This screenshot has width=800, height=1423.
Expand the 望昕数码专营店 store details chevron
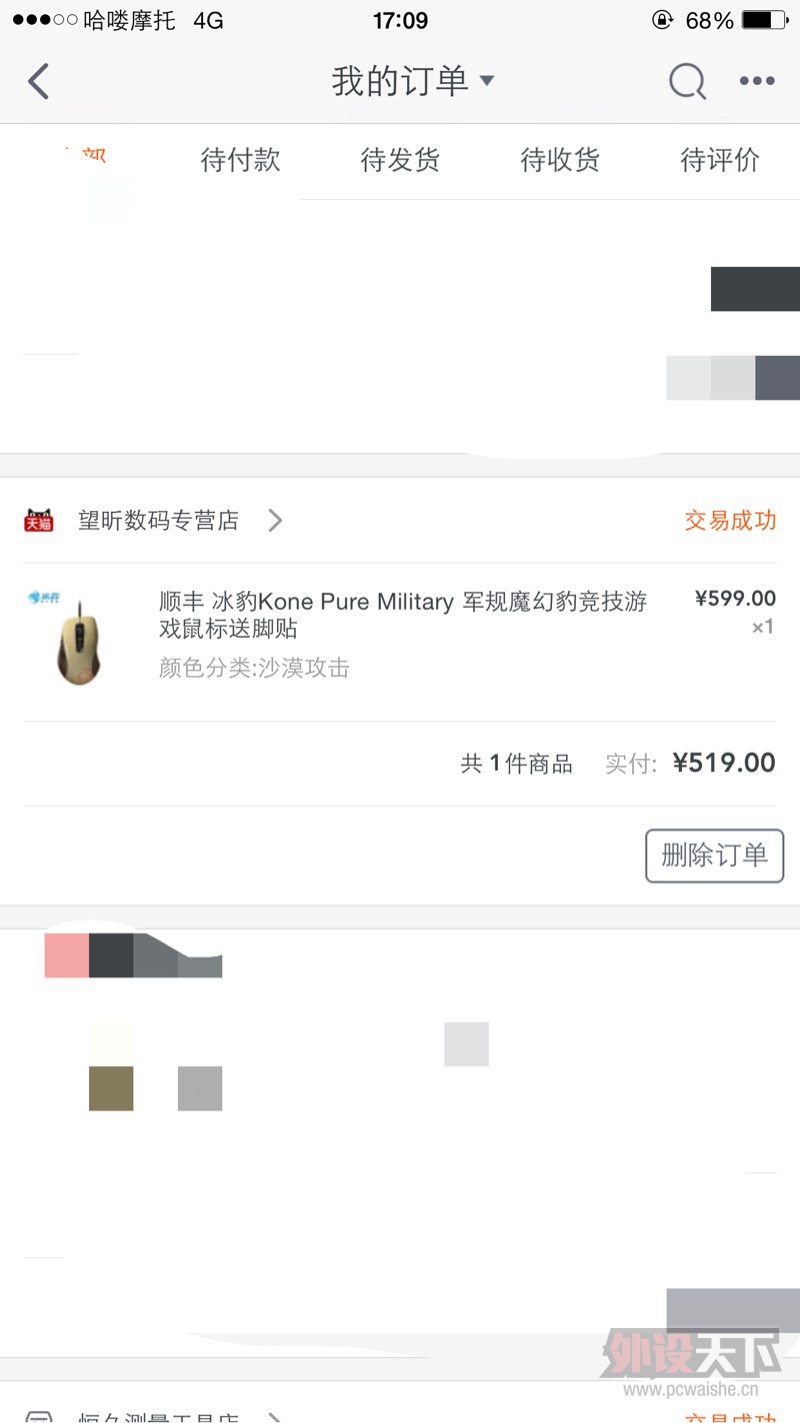(x=274, y=520)
